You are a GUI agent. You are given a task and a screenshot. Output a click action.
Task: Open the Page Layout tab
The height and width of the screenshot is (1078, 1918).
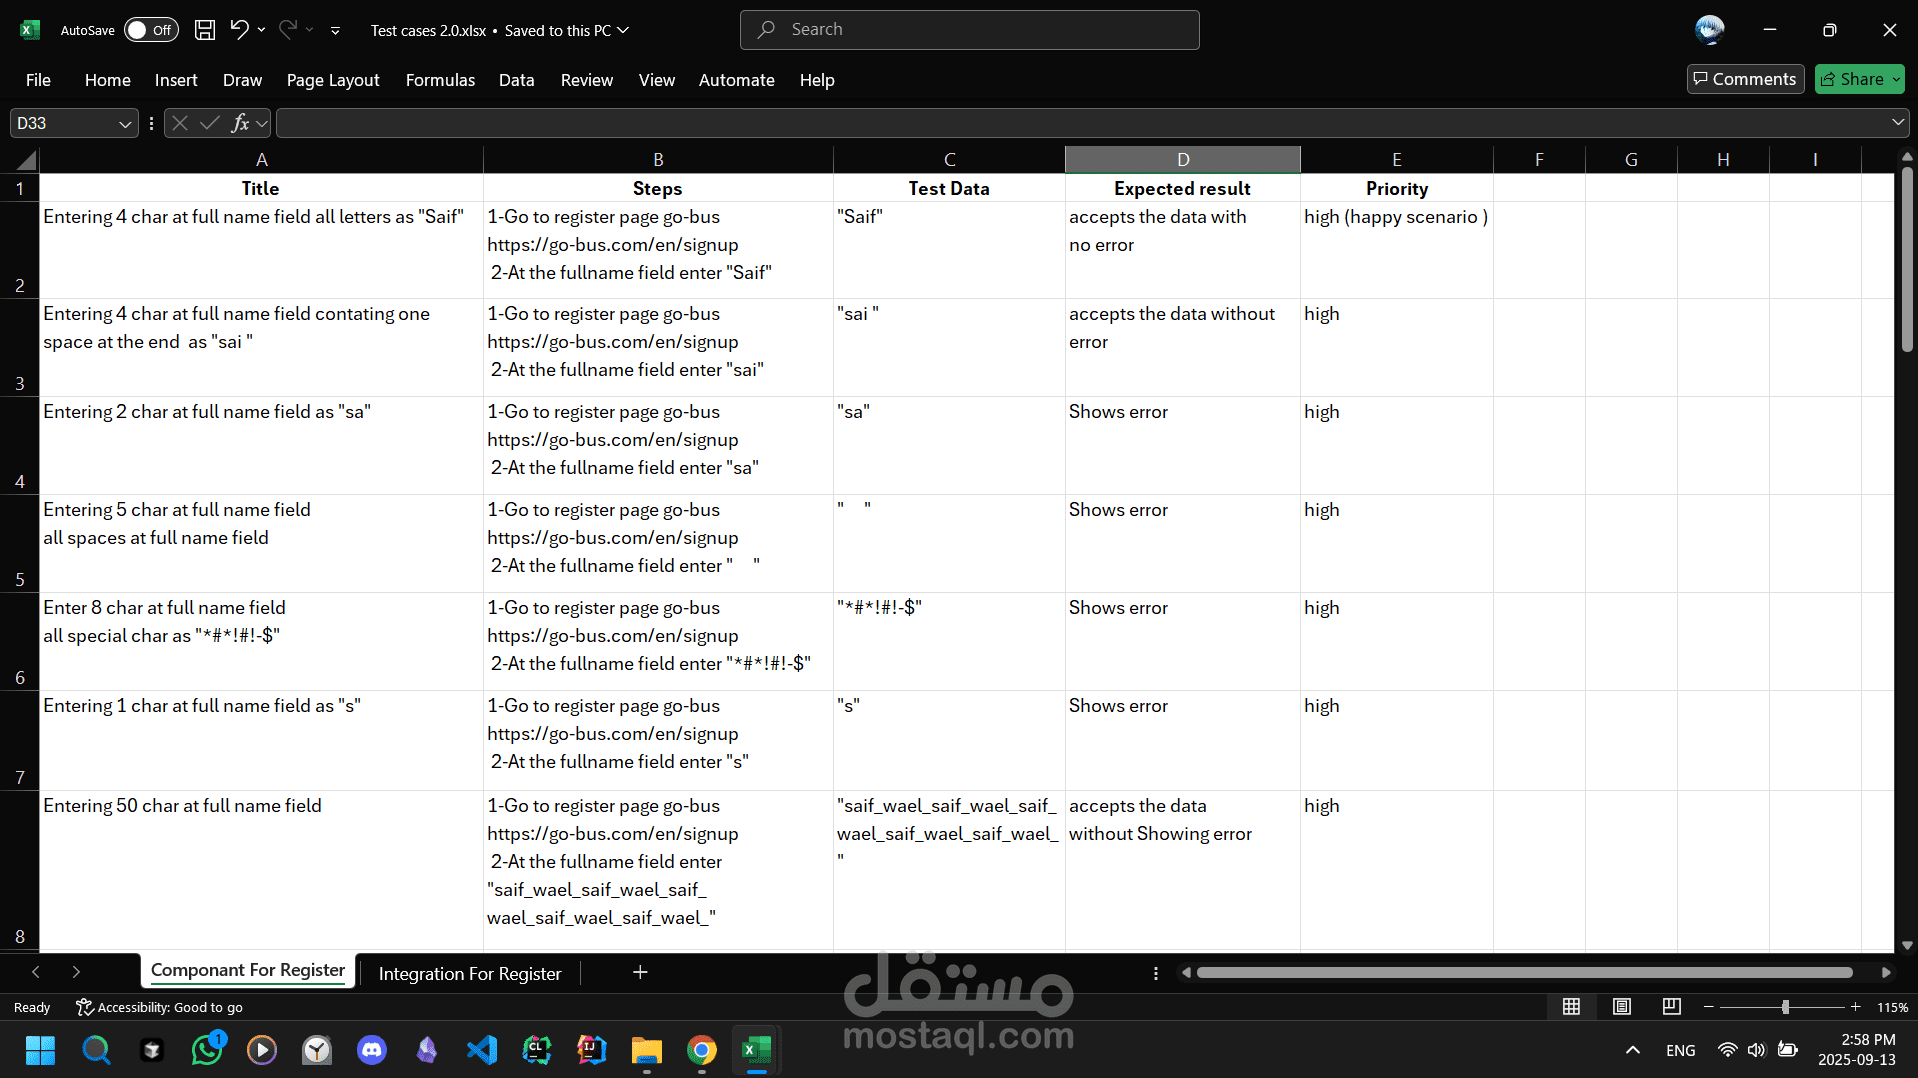(333, 80)
